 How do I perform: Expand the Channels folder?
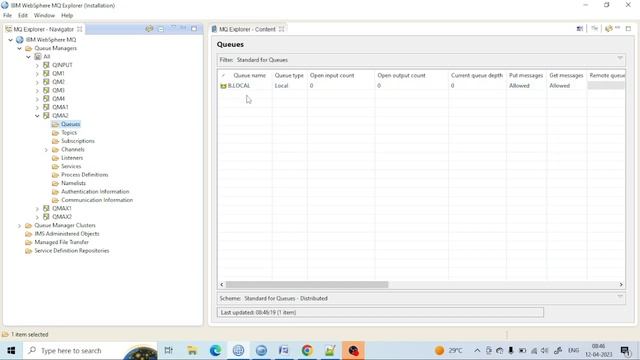tap(46, 150)
